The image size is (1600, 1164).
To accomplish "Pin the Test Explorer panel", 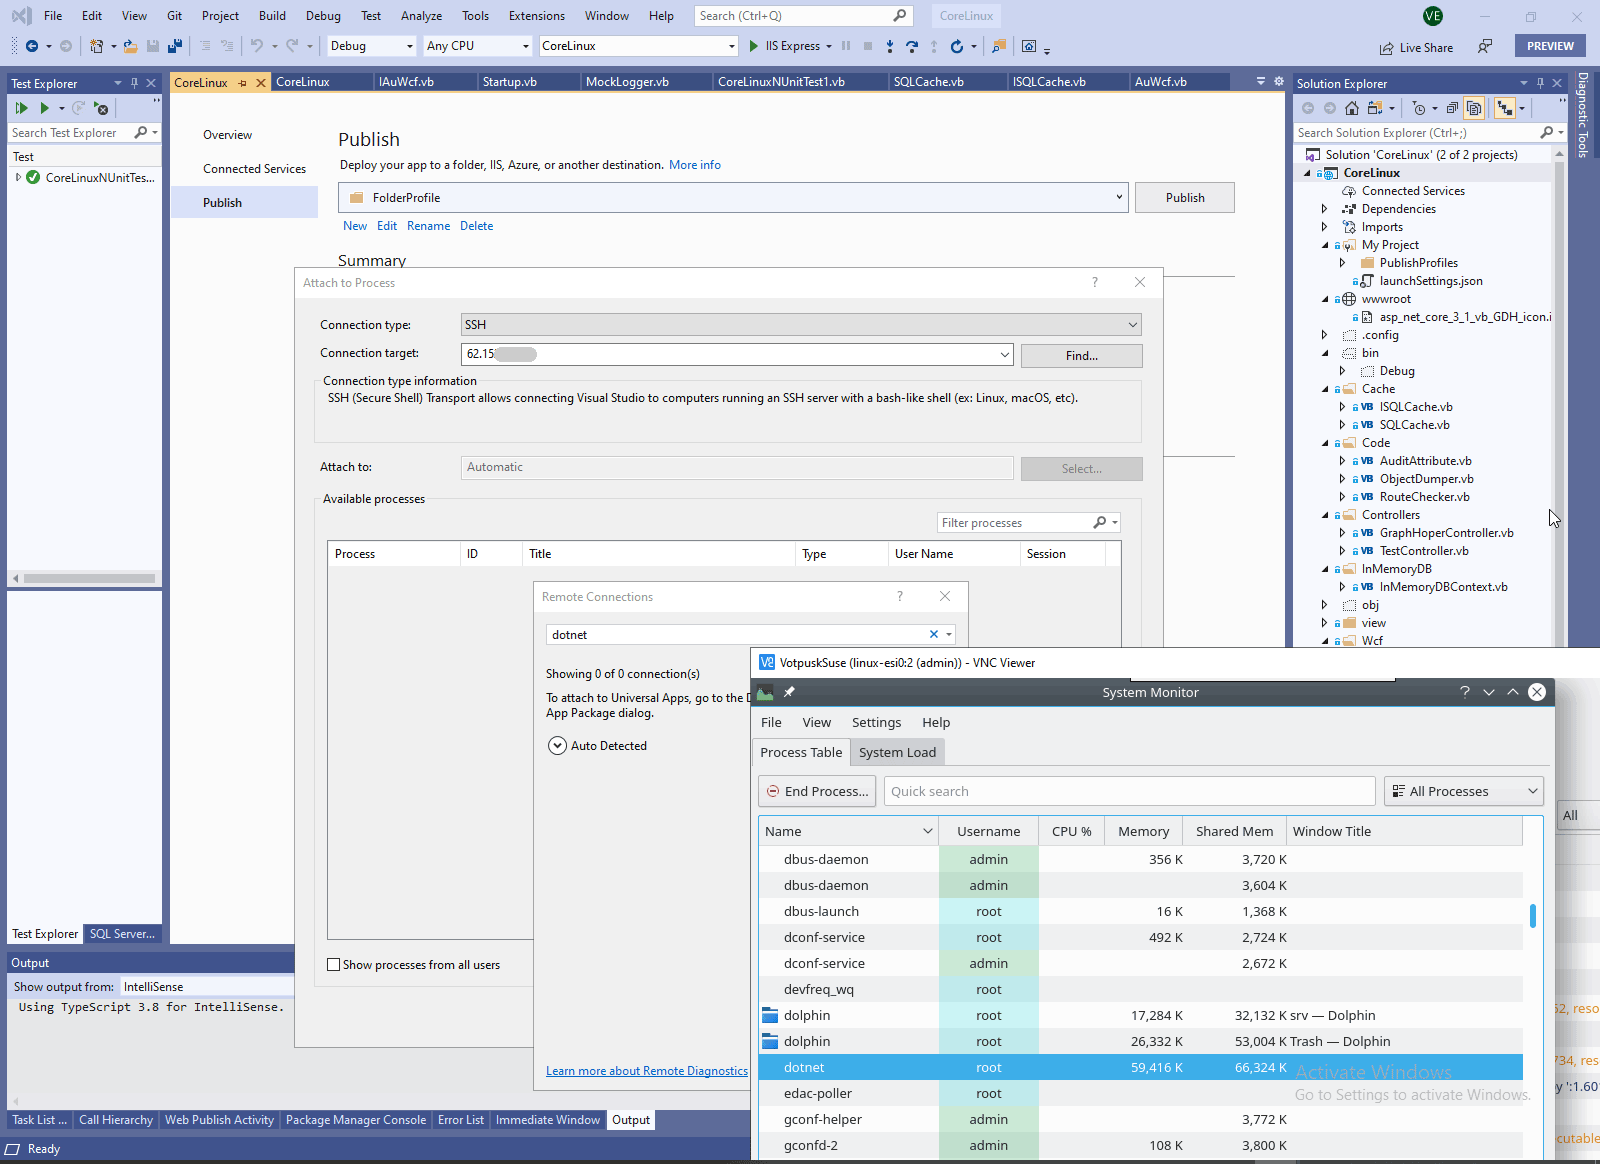I will pos(135,83).
